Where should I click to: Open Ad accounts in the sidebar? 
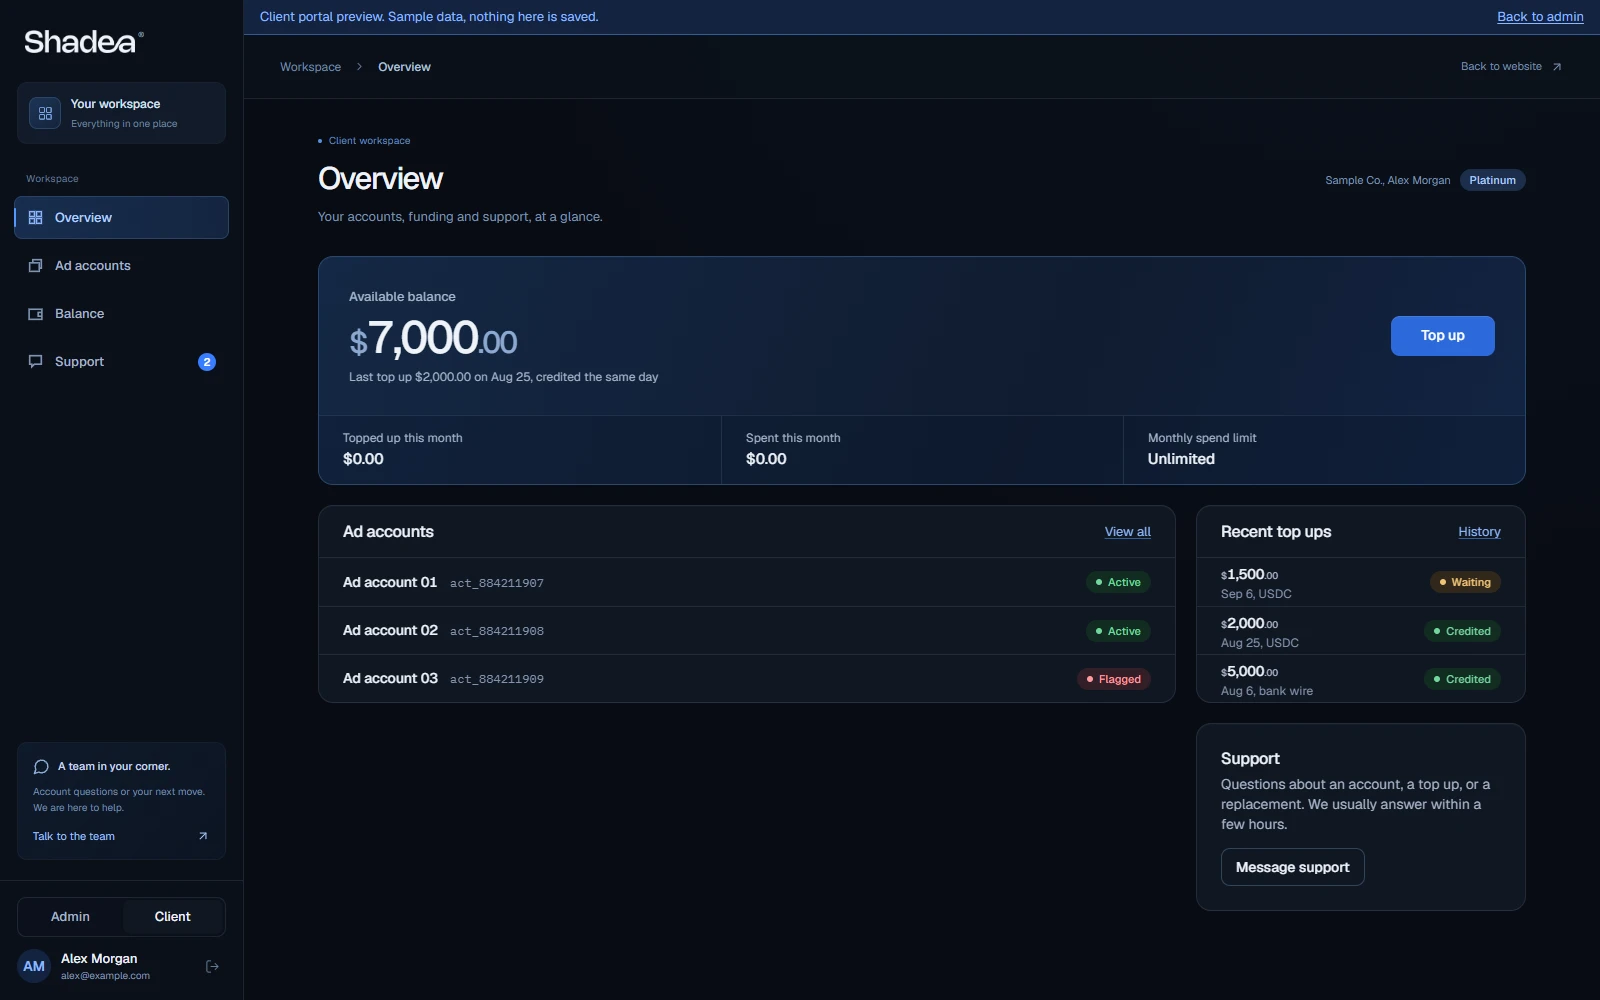[121, 265]
